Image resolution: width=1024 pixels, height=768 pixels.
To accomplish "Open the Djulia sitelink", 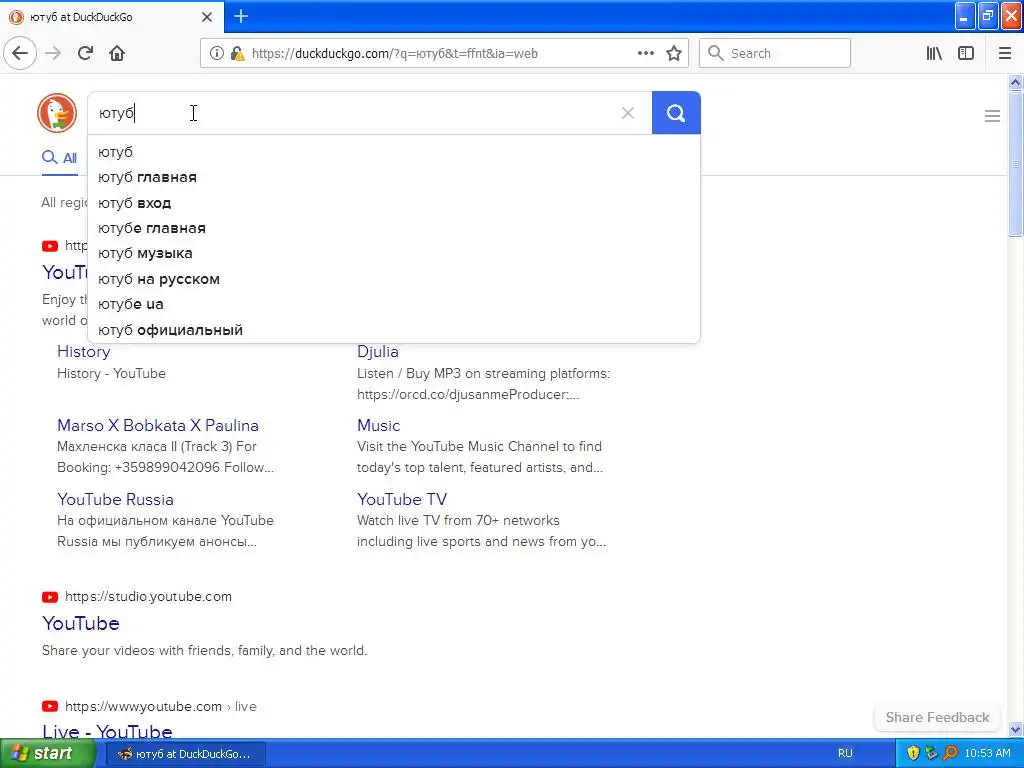I will pyautogui.click(x=377, y=351).
